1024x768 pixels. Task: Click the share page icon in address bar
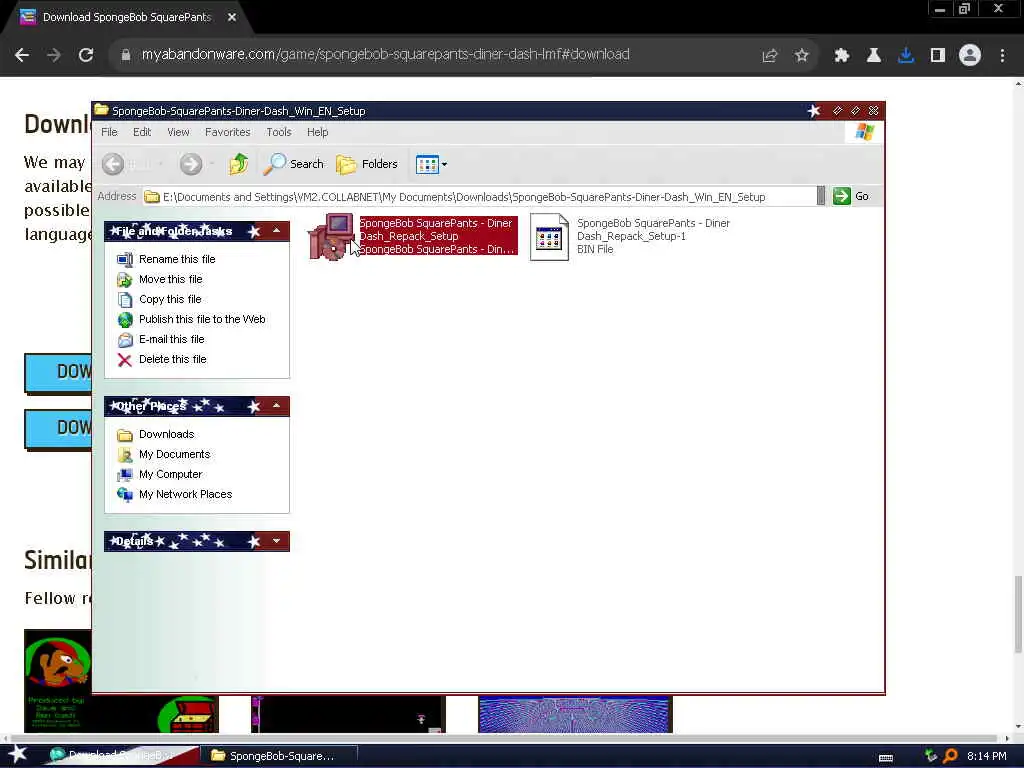tap(769, 56)
